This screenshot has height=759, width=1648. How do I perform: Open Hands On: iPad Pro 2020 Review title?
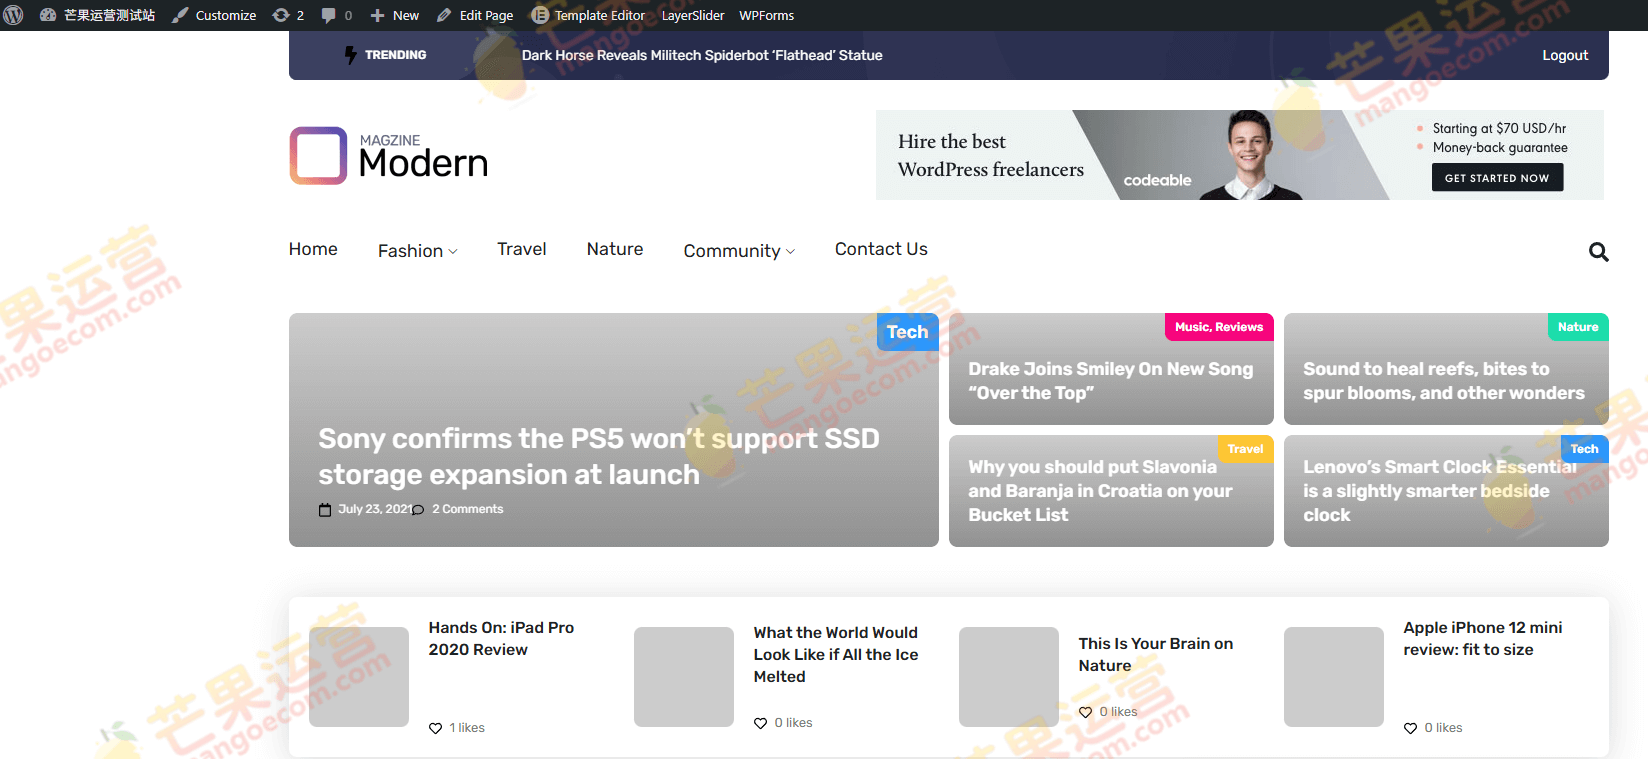pyautogui.click(x=501, y=638)
